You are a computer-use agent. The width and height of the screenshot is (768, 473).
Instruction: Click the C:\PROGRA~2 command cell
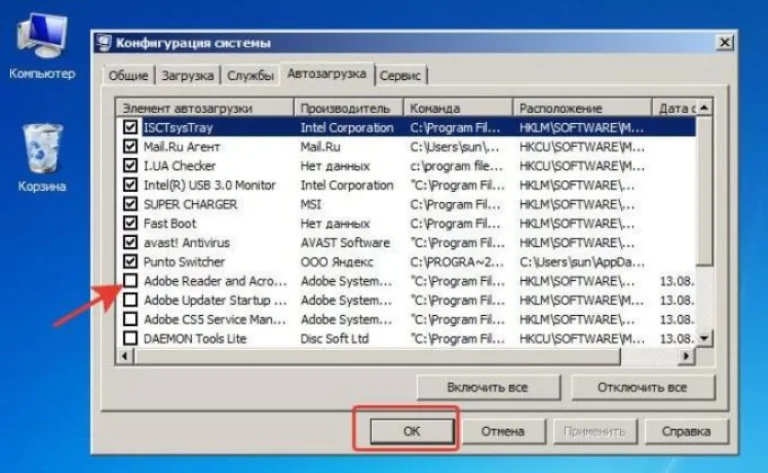[x=456, y=261]
